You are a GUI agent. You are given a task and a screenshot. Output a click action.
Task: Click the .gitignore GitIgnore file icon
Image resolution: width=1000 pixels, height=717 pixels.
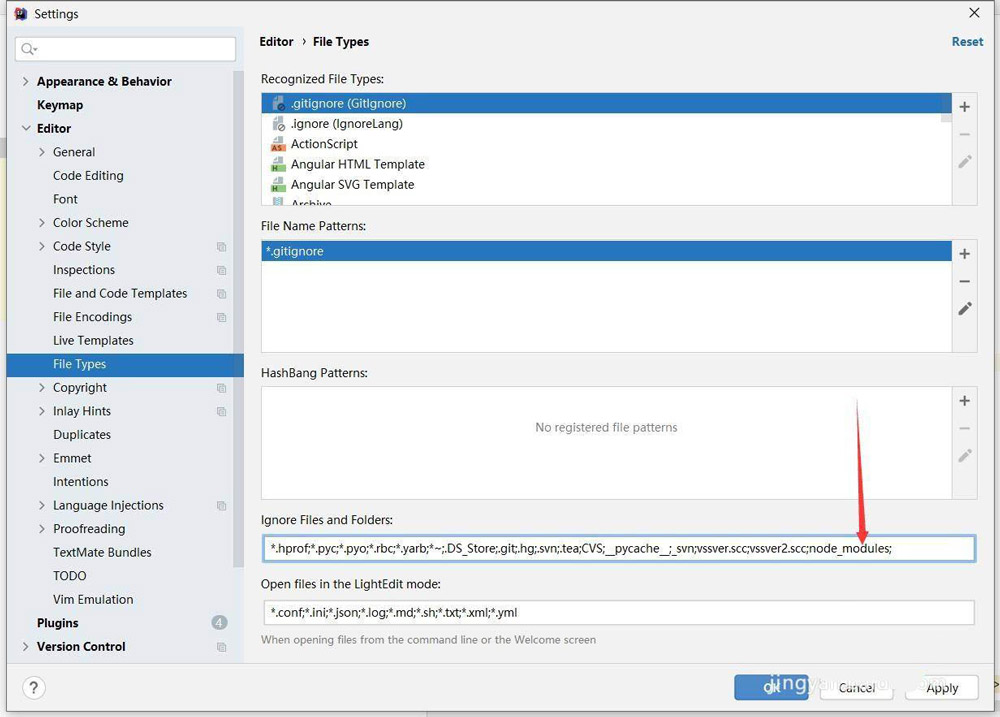tap(277, 103)
